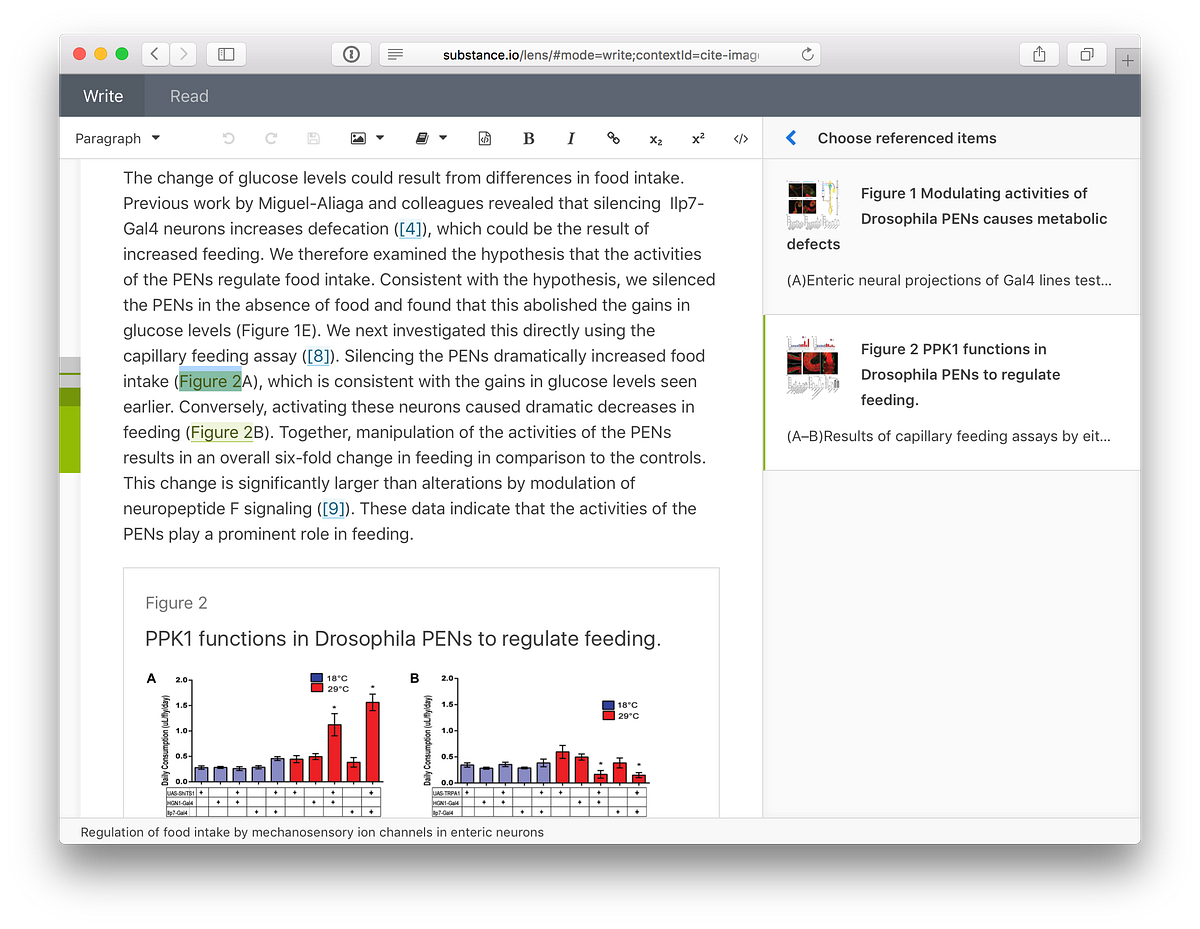This screenshot has width=1200, height=929.
Task: Click the Figure 2 label in figure box
Action: point(176,603)
